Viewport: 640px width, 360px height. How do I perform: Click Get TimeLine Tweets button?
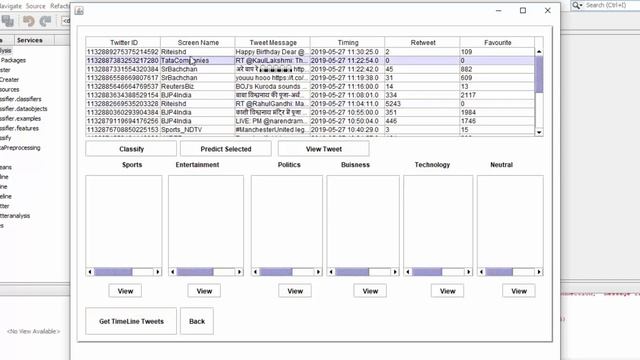click(x=131, y=321)
